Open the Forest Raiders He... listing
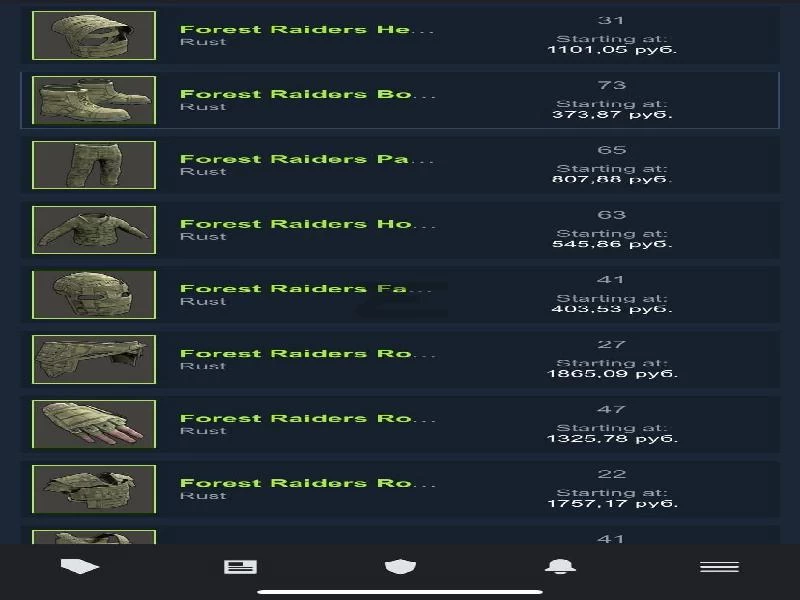The height and width of the screenshot is (600, 800). click(x=400, y=35)
